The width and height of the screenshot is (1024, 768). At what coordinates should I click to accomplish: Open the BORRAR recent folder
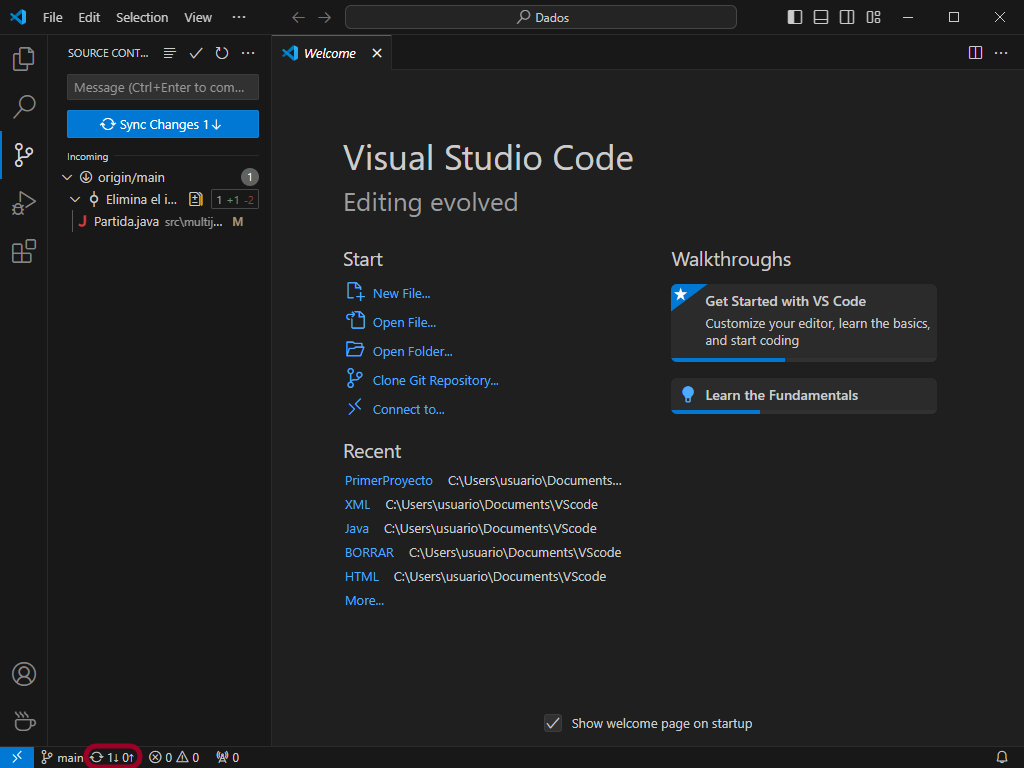pyautogui.click(x=369, y=552)
